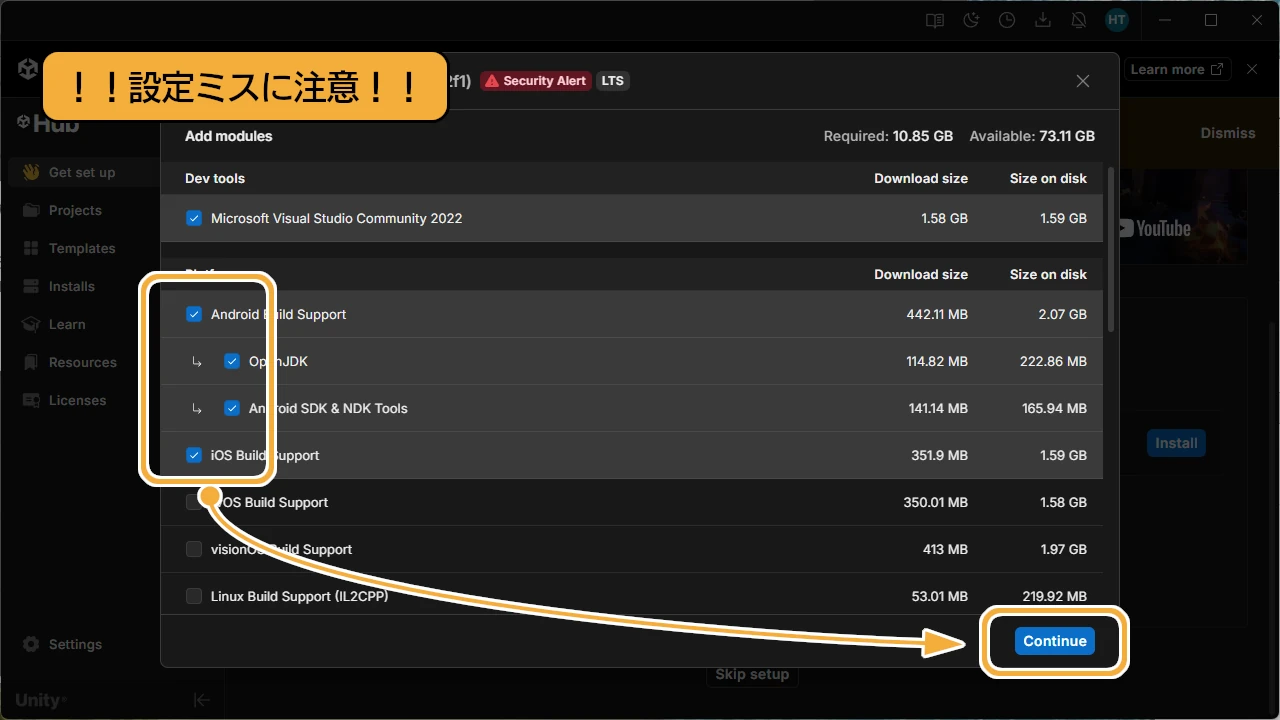Click Dismiss on the background banner
Screen dimensions: 1280x720
point(1228,133)
